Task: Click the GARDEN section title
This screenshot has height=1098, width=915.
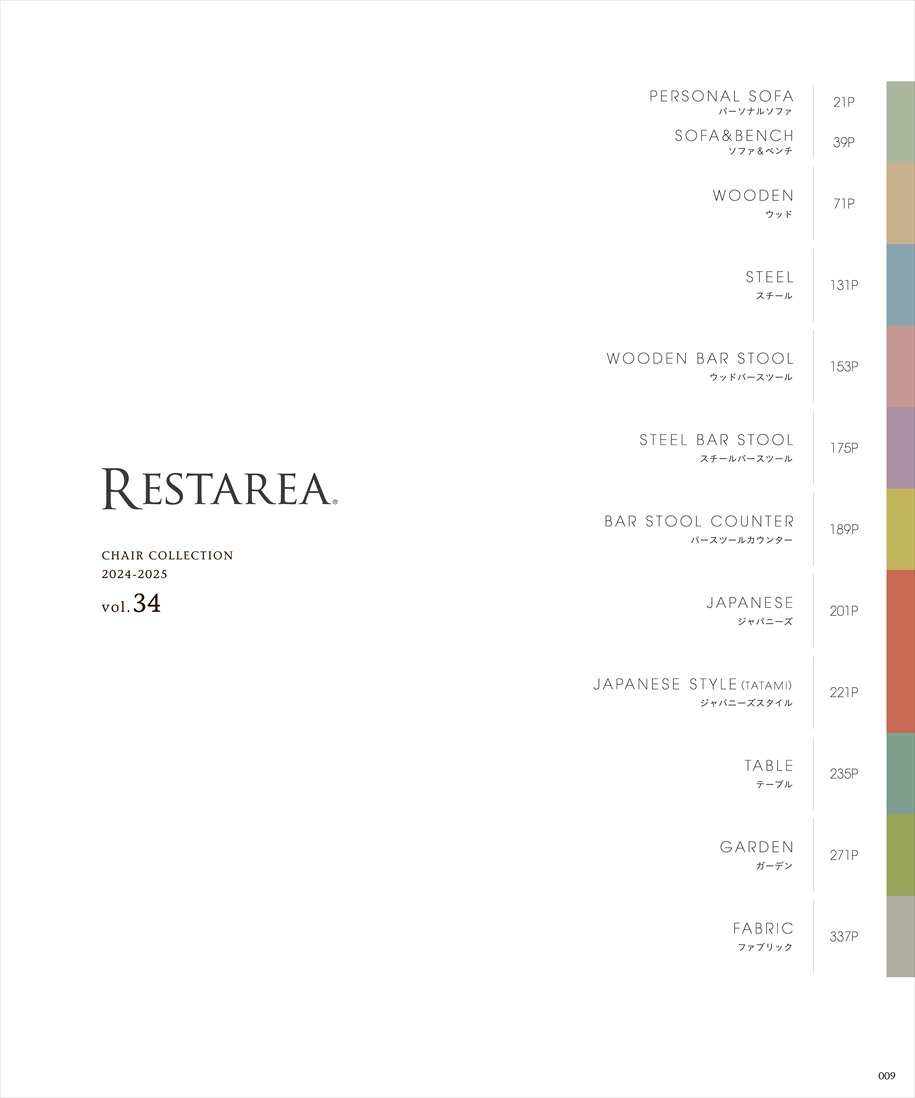Action: pyautogui.click(x=756, y=847)
